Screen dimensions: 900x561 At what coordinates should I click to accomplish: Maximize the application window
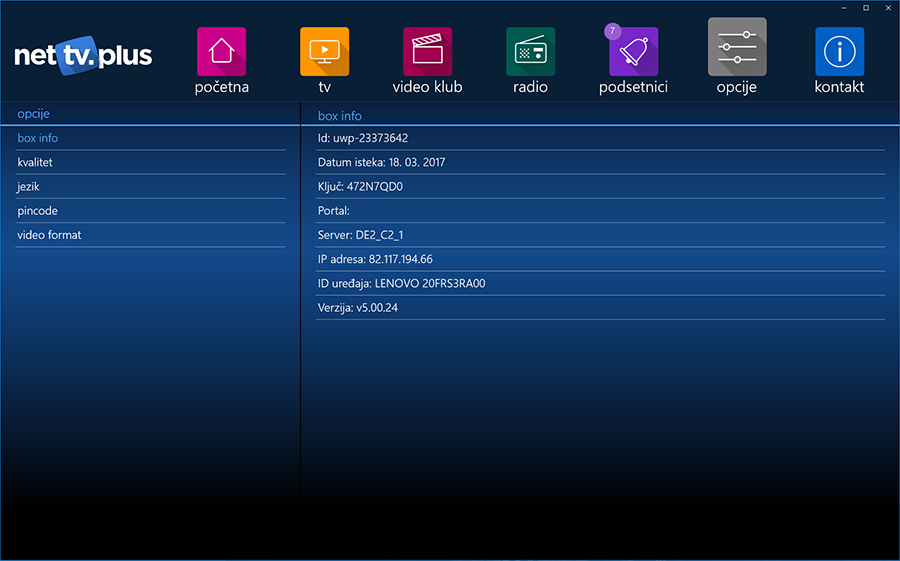tap(866, 8)
